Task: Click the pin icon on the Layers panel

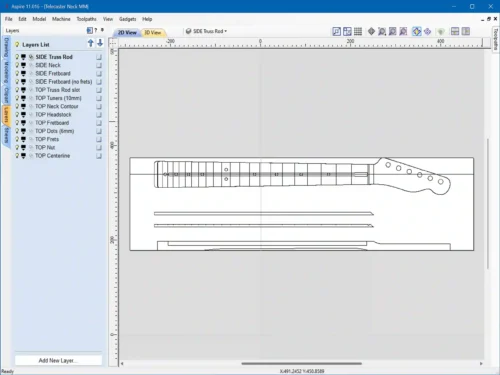Action: coord(102,30)
